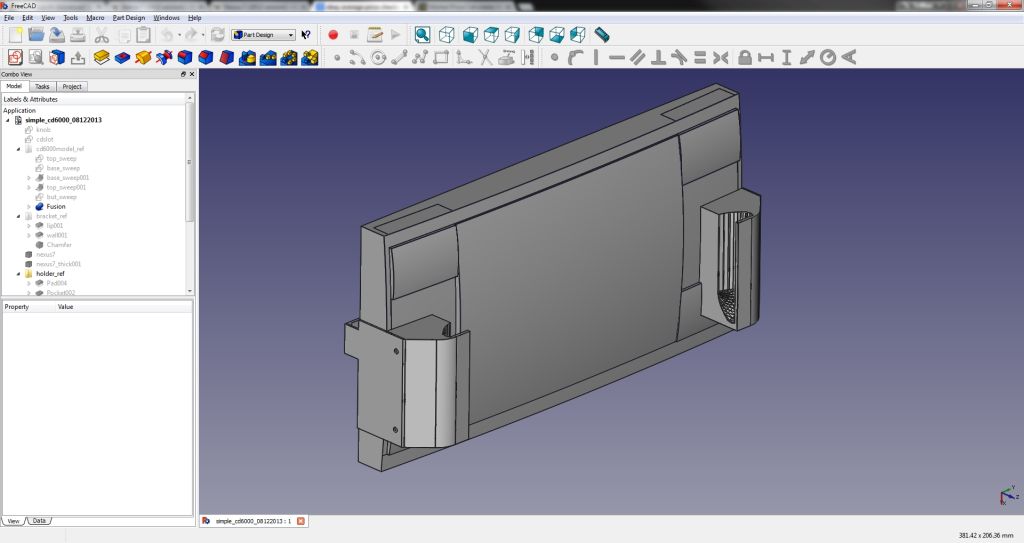1024x543 pixels.
Task: Open the Part Design workbench dropdown
Action: [264, 35]
